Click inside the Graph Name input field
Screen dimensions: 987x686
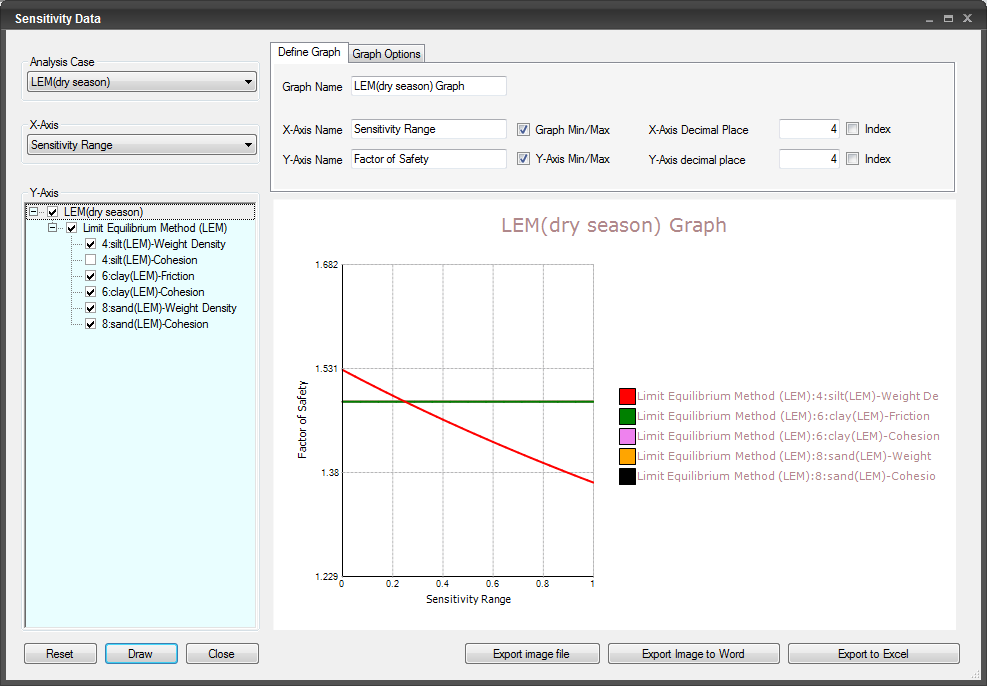(428, 86)
